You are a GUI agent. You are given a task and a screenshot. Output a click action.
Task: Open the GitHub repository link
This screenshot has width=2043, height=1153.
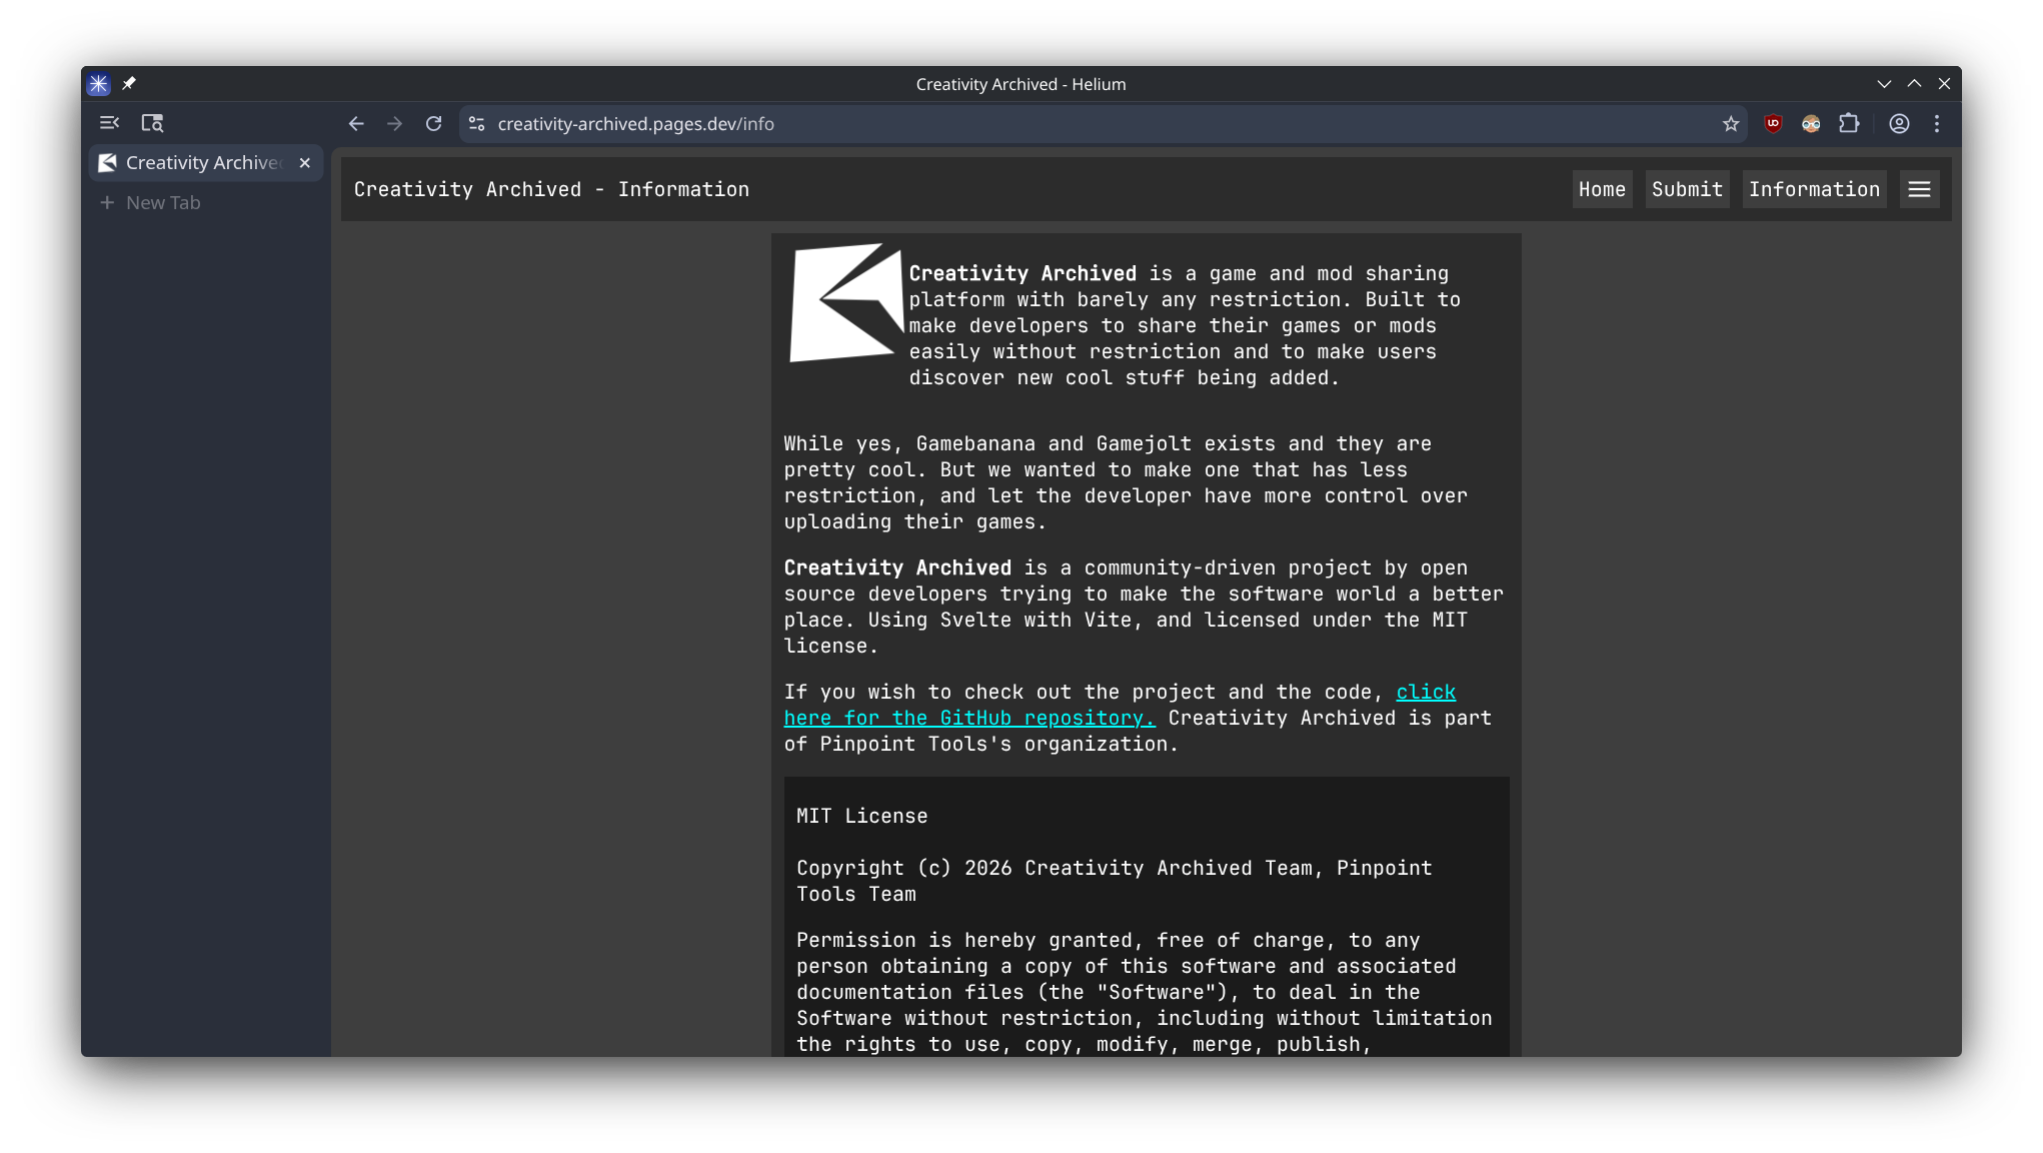point(968,718)
